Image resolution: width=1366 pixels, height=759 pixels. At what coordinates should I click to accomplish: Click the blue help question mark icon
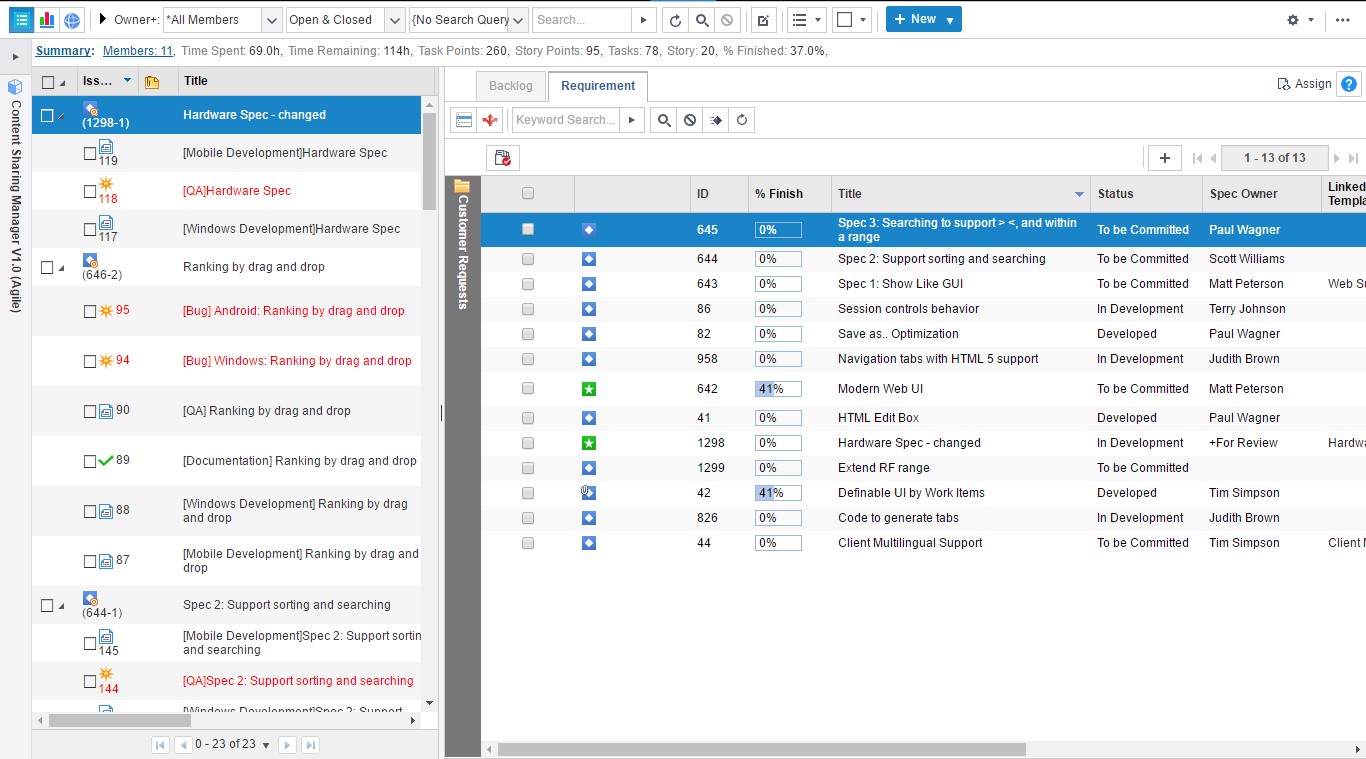pyautogui.click(x=1349, y=85)
